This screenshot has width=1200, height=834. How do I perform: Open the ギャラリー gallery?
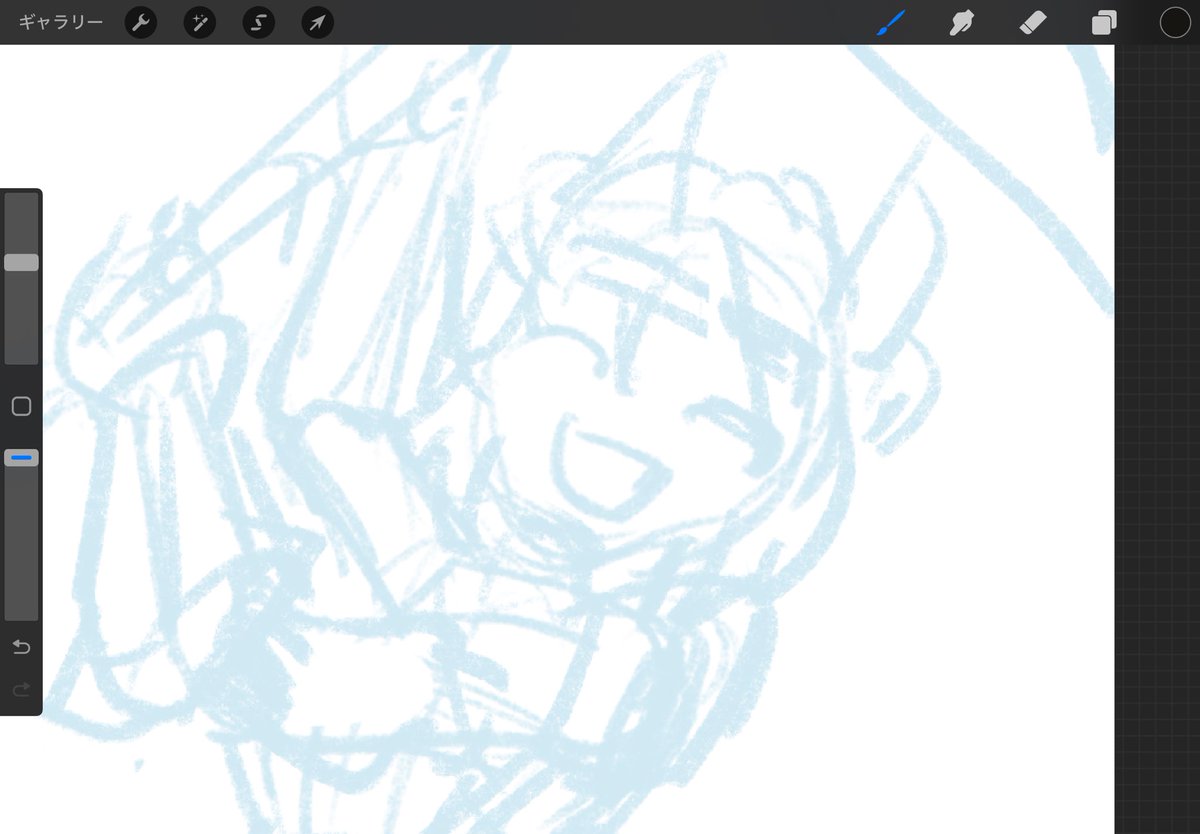[x=60, y=22]
